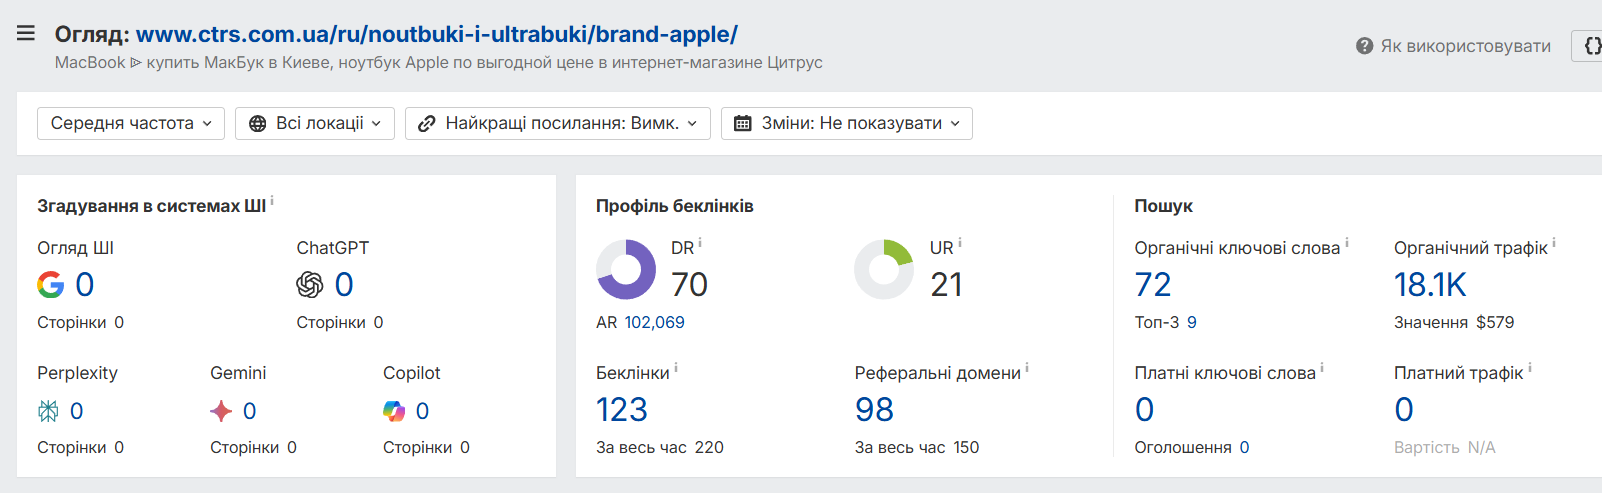
Task: Click the Copilot logo icon
Action: coord(394,411)
